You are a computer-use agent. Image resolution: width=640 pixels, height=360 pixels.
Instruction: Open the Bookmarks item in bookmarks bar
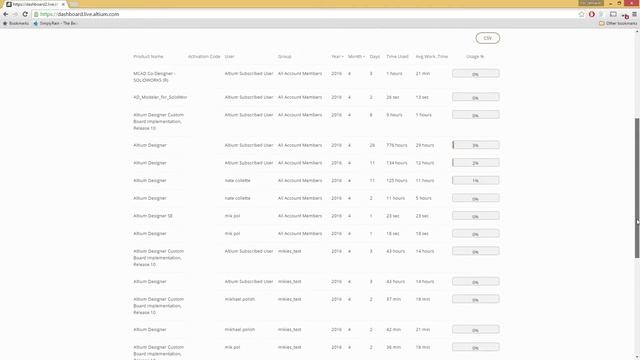(16, 24)
